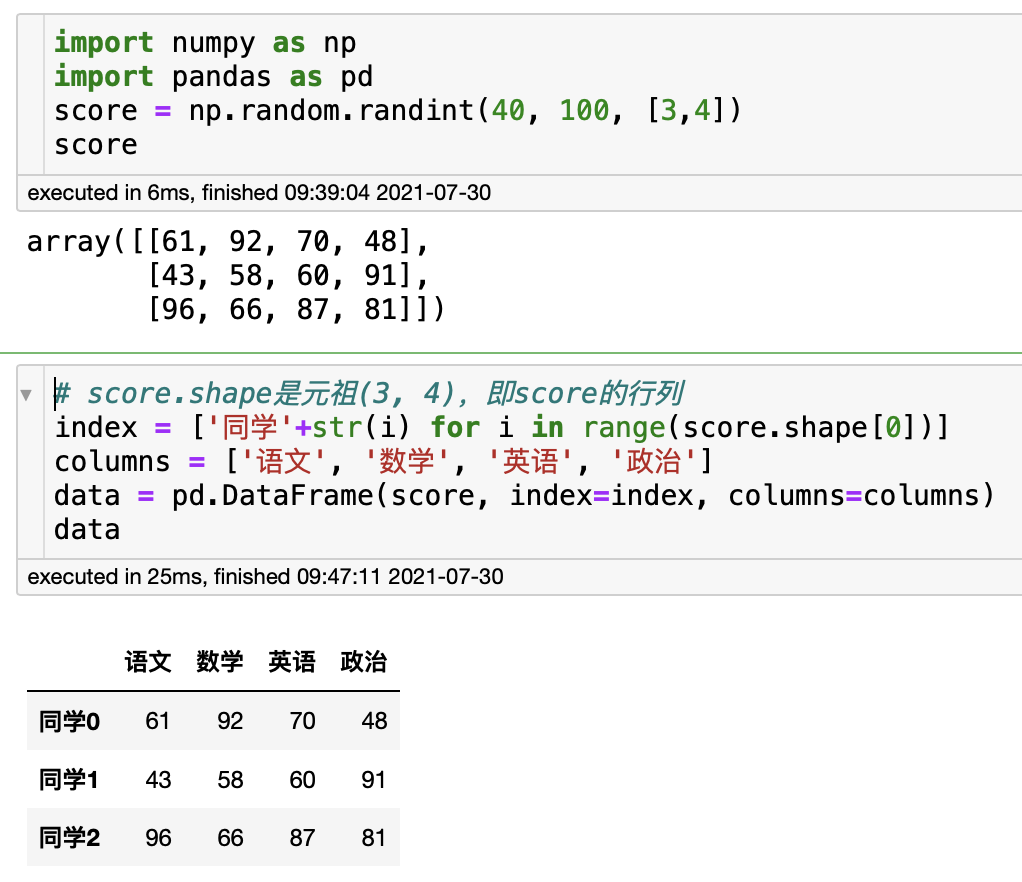This screenshot has height=882, width=1022.
Task: Click table cell 81 in 同学2 row
Action: 373,838
